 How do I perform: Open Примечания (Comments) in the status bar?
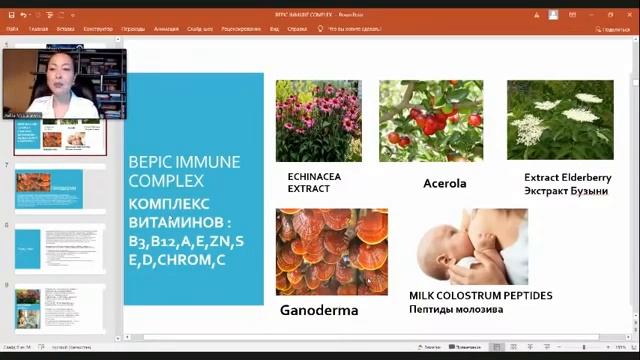click(x=465, y=347)
